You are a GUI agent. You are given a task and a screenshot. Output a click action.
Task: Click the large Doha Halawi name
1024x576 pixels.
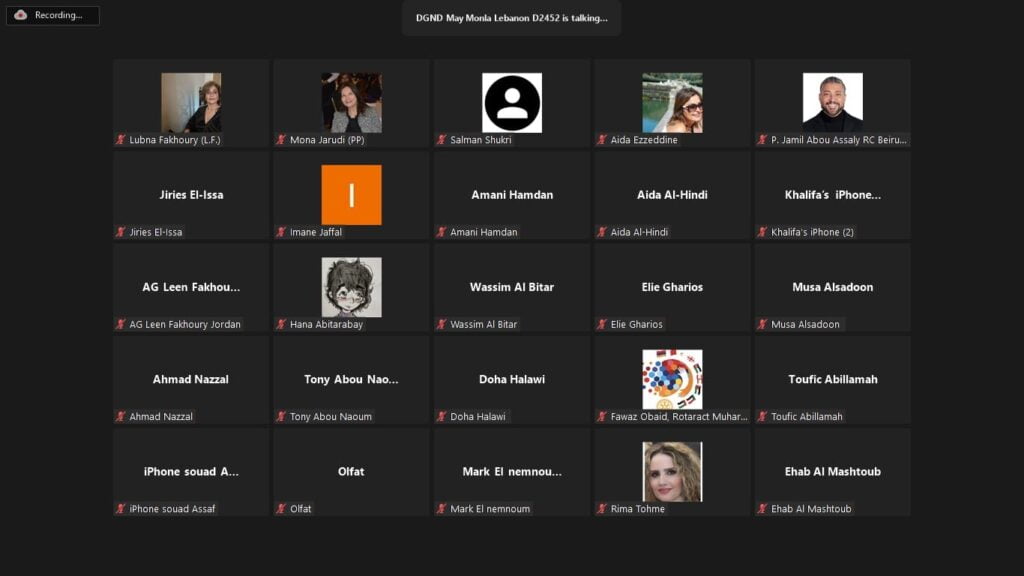click(512, 379)
